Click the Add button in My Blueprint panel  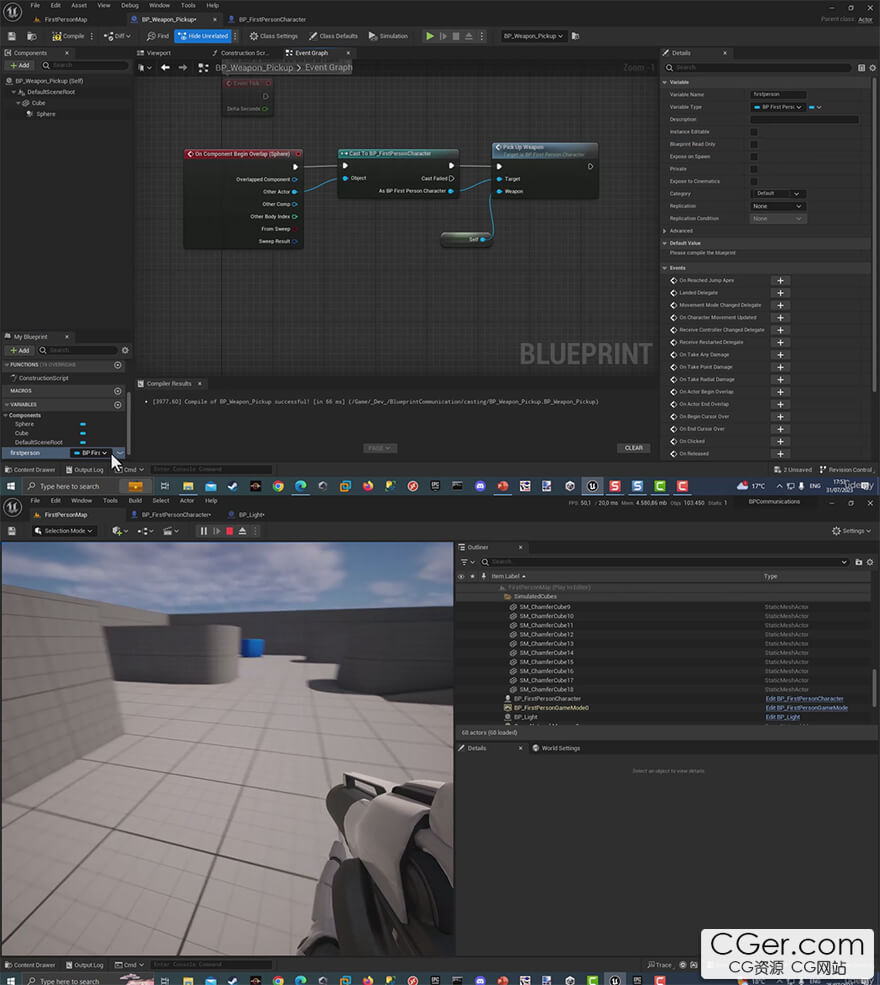[19, 351]
